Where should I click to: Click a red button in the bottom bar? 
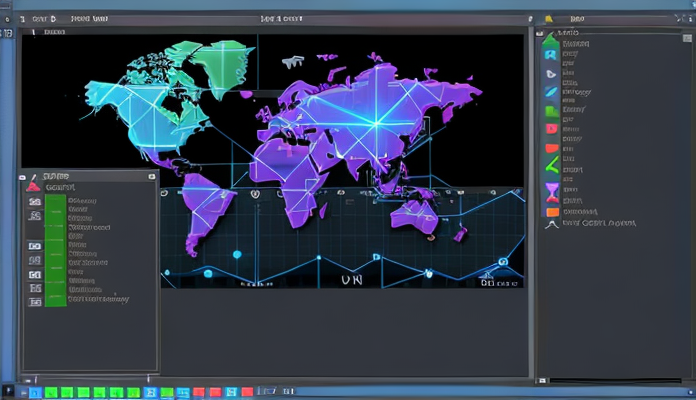[x=199, y=393]
